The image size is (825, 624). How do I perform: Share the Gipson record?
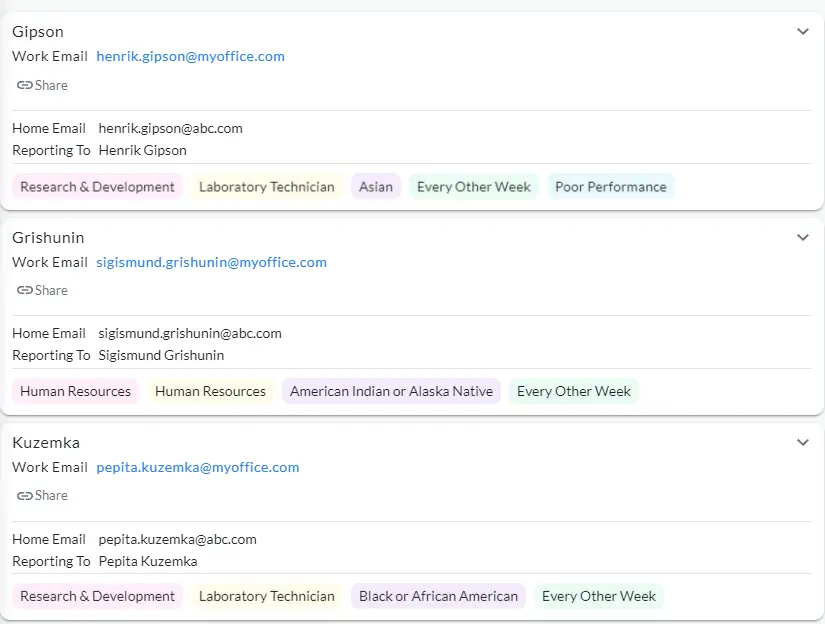(x=42, y=85)
